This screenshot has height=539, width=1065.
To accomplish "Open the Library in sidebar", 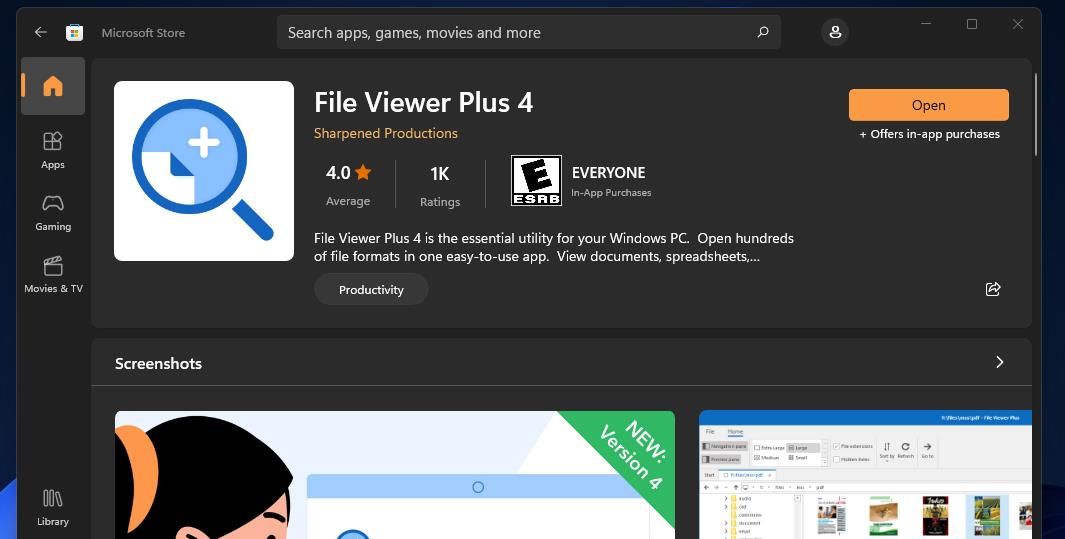I will point(53,508).
